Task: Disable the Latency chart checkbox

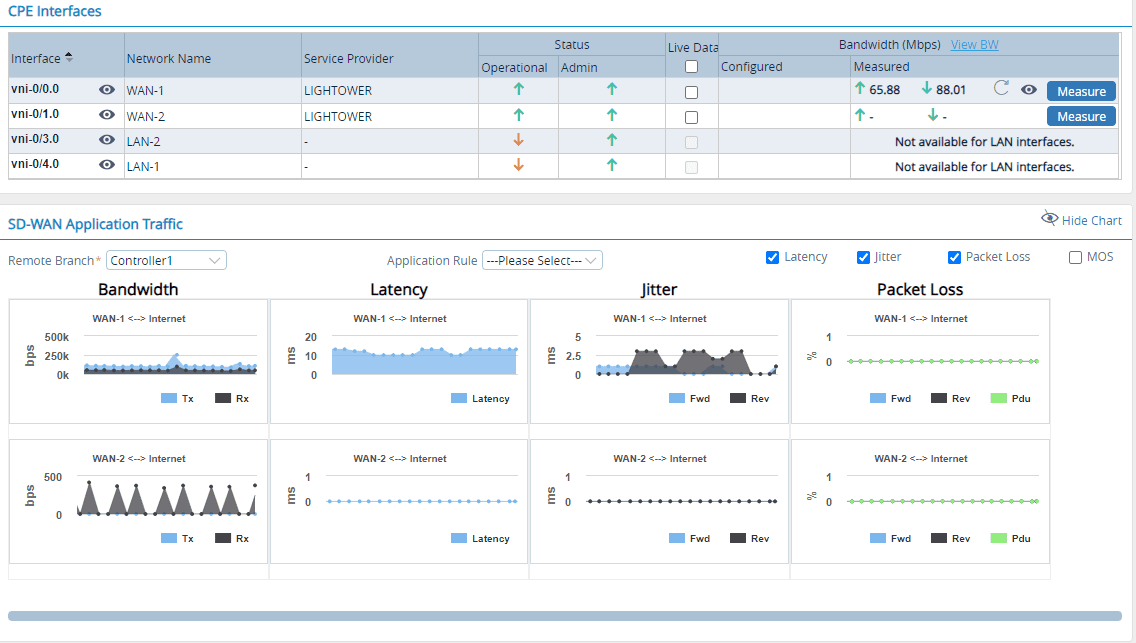Action: 773,257
